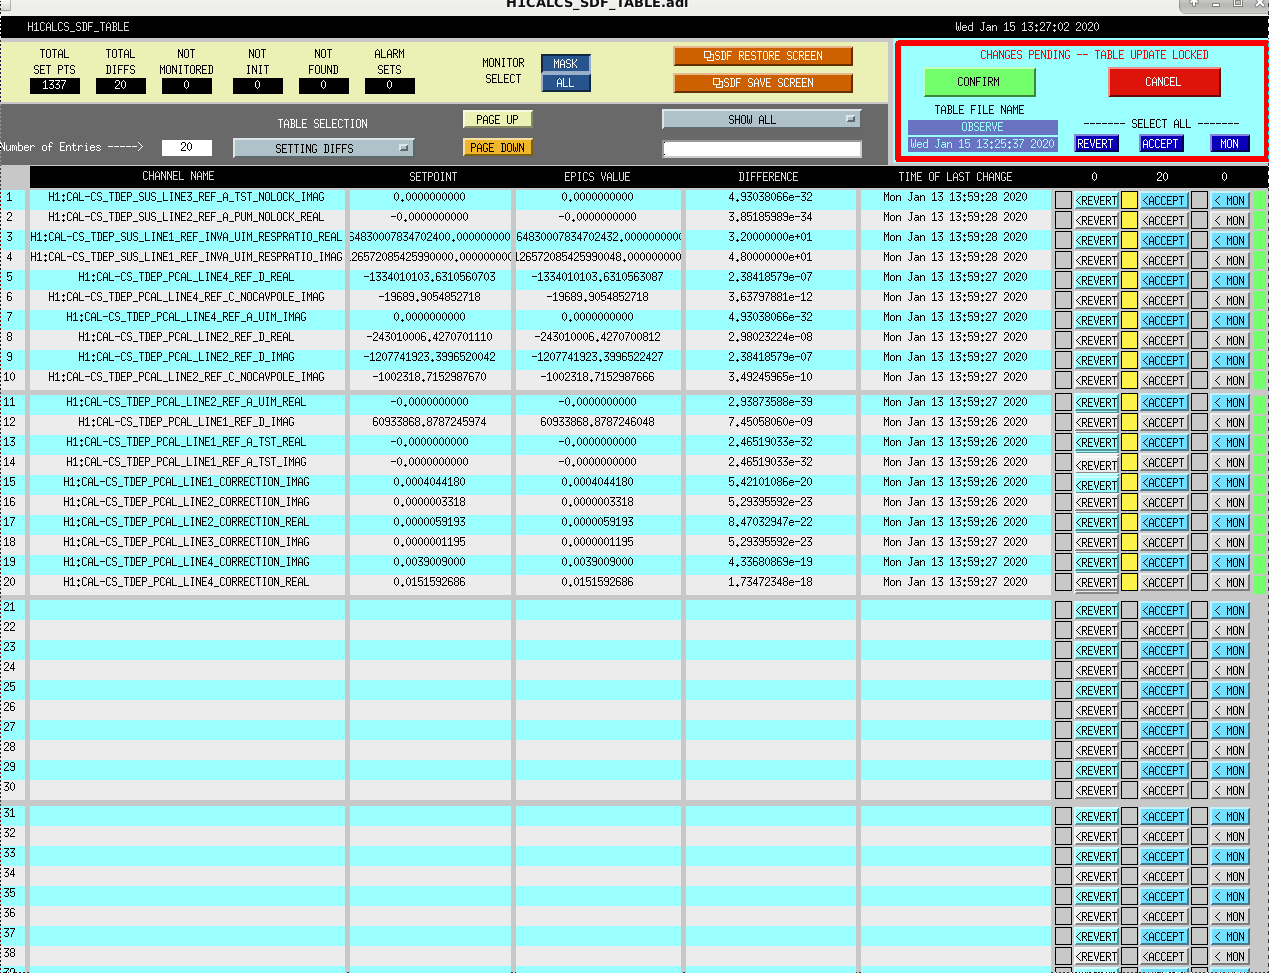Open the SETTING DIFFS table selection dropdown
This screenshot has height=973, width=1269.
click(323, 148)
